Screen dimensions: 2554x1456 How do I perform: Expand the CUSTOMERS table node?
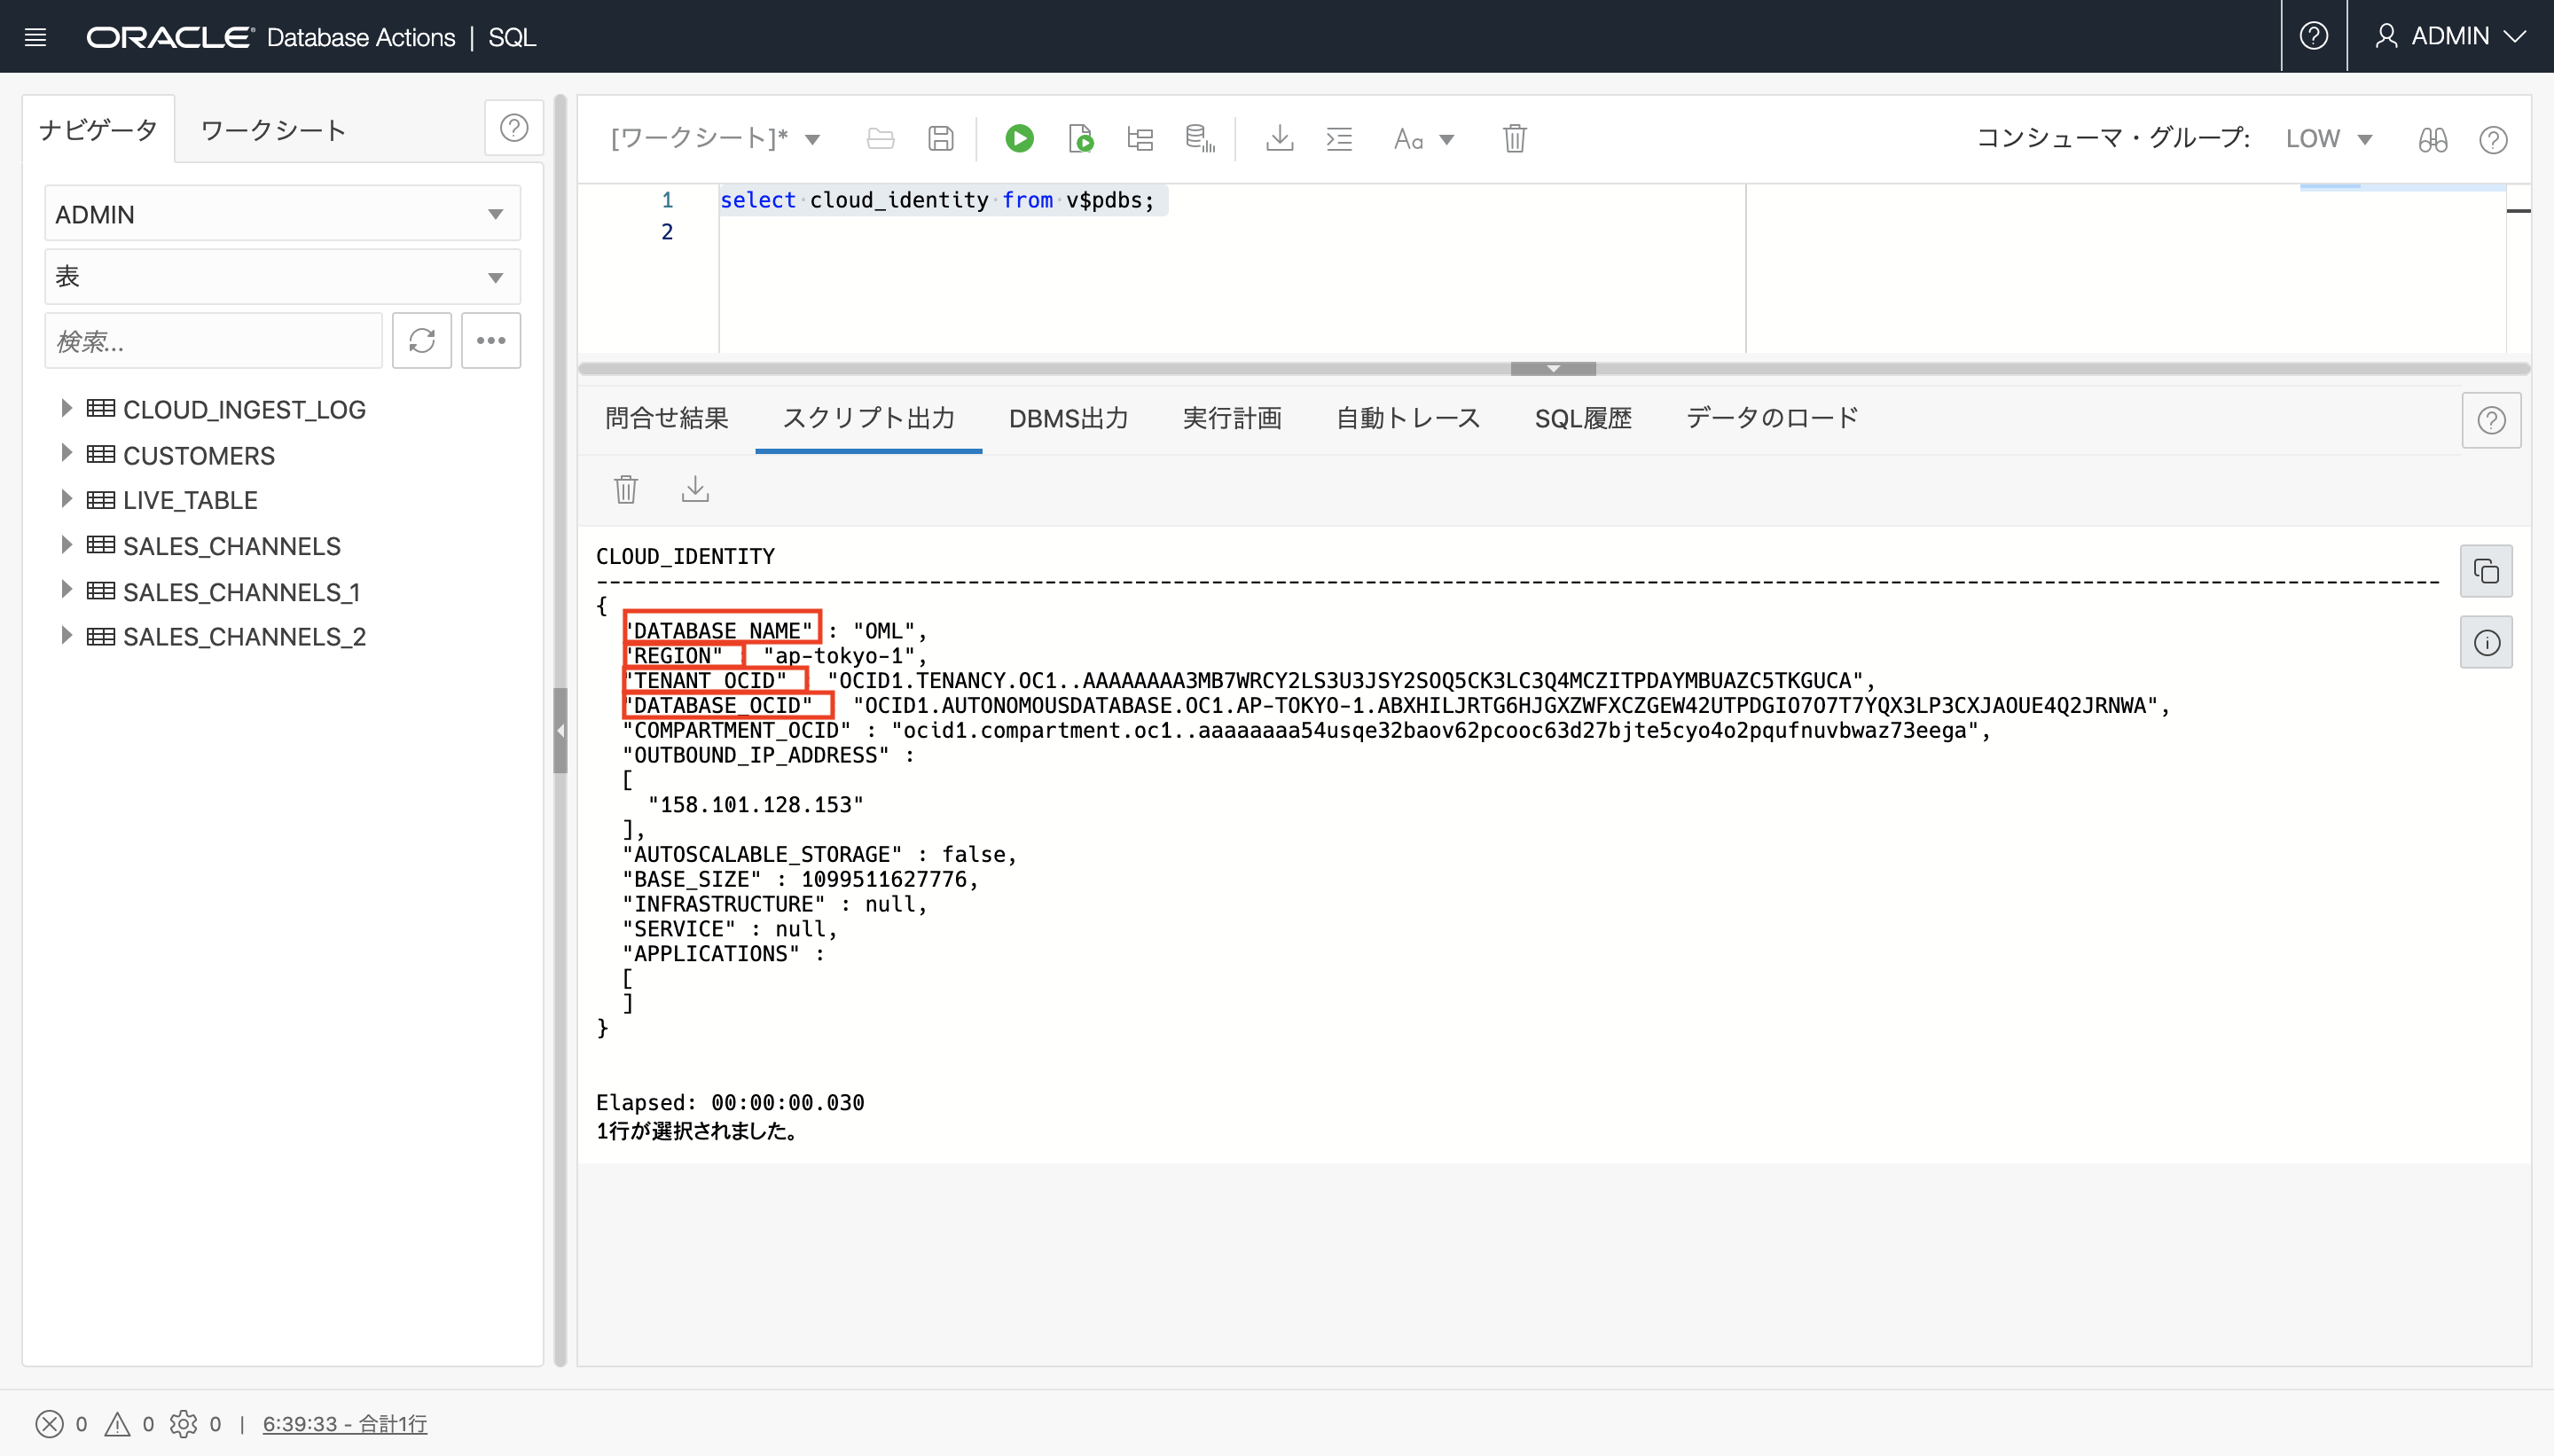66,453
